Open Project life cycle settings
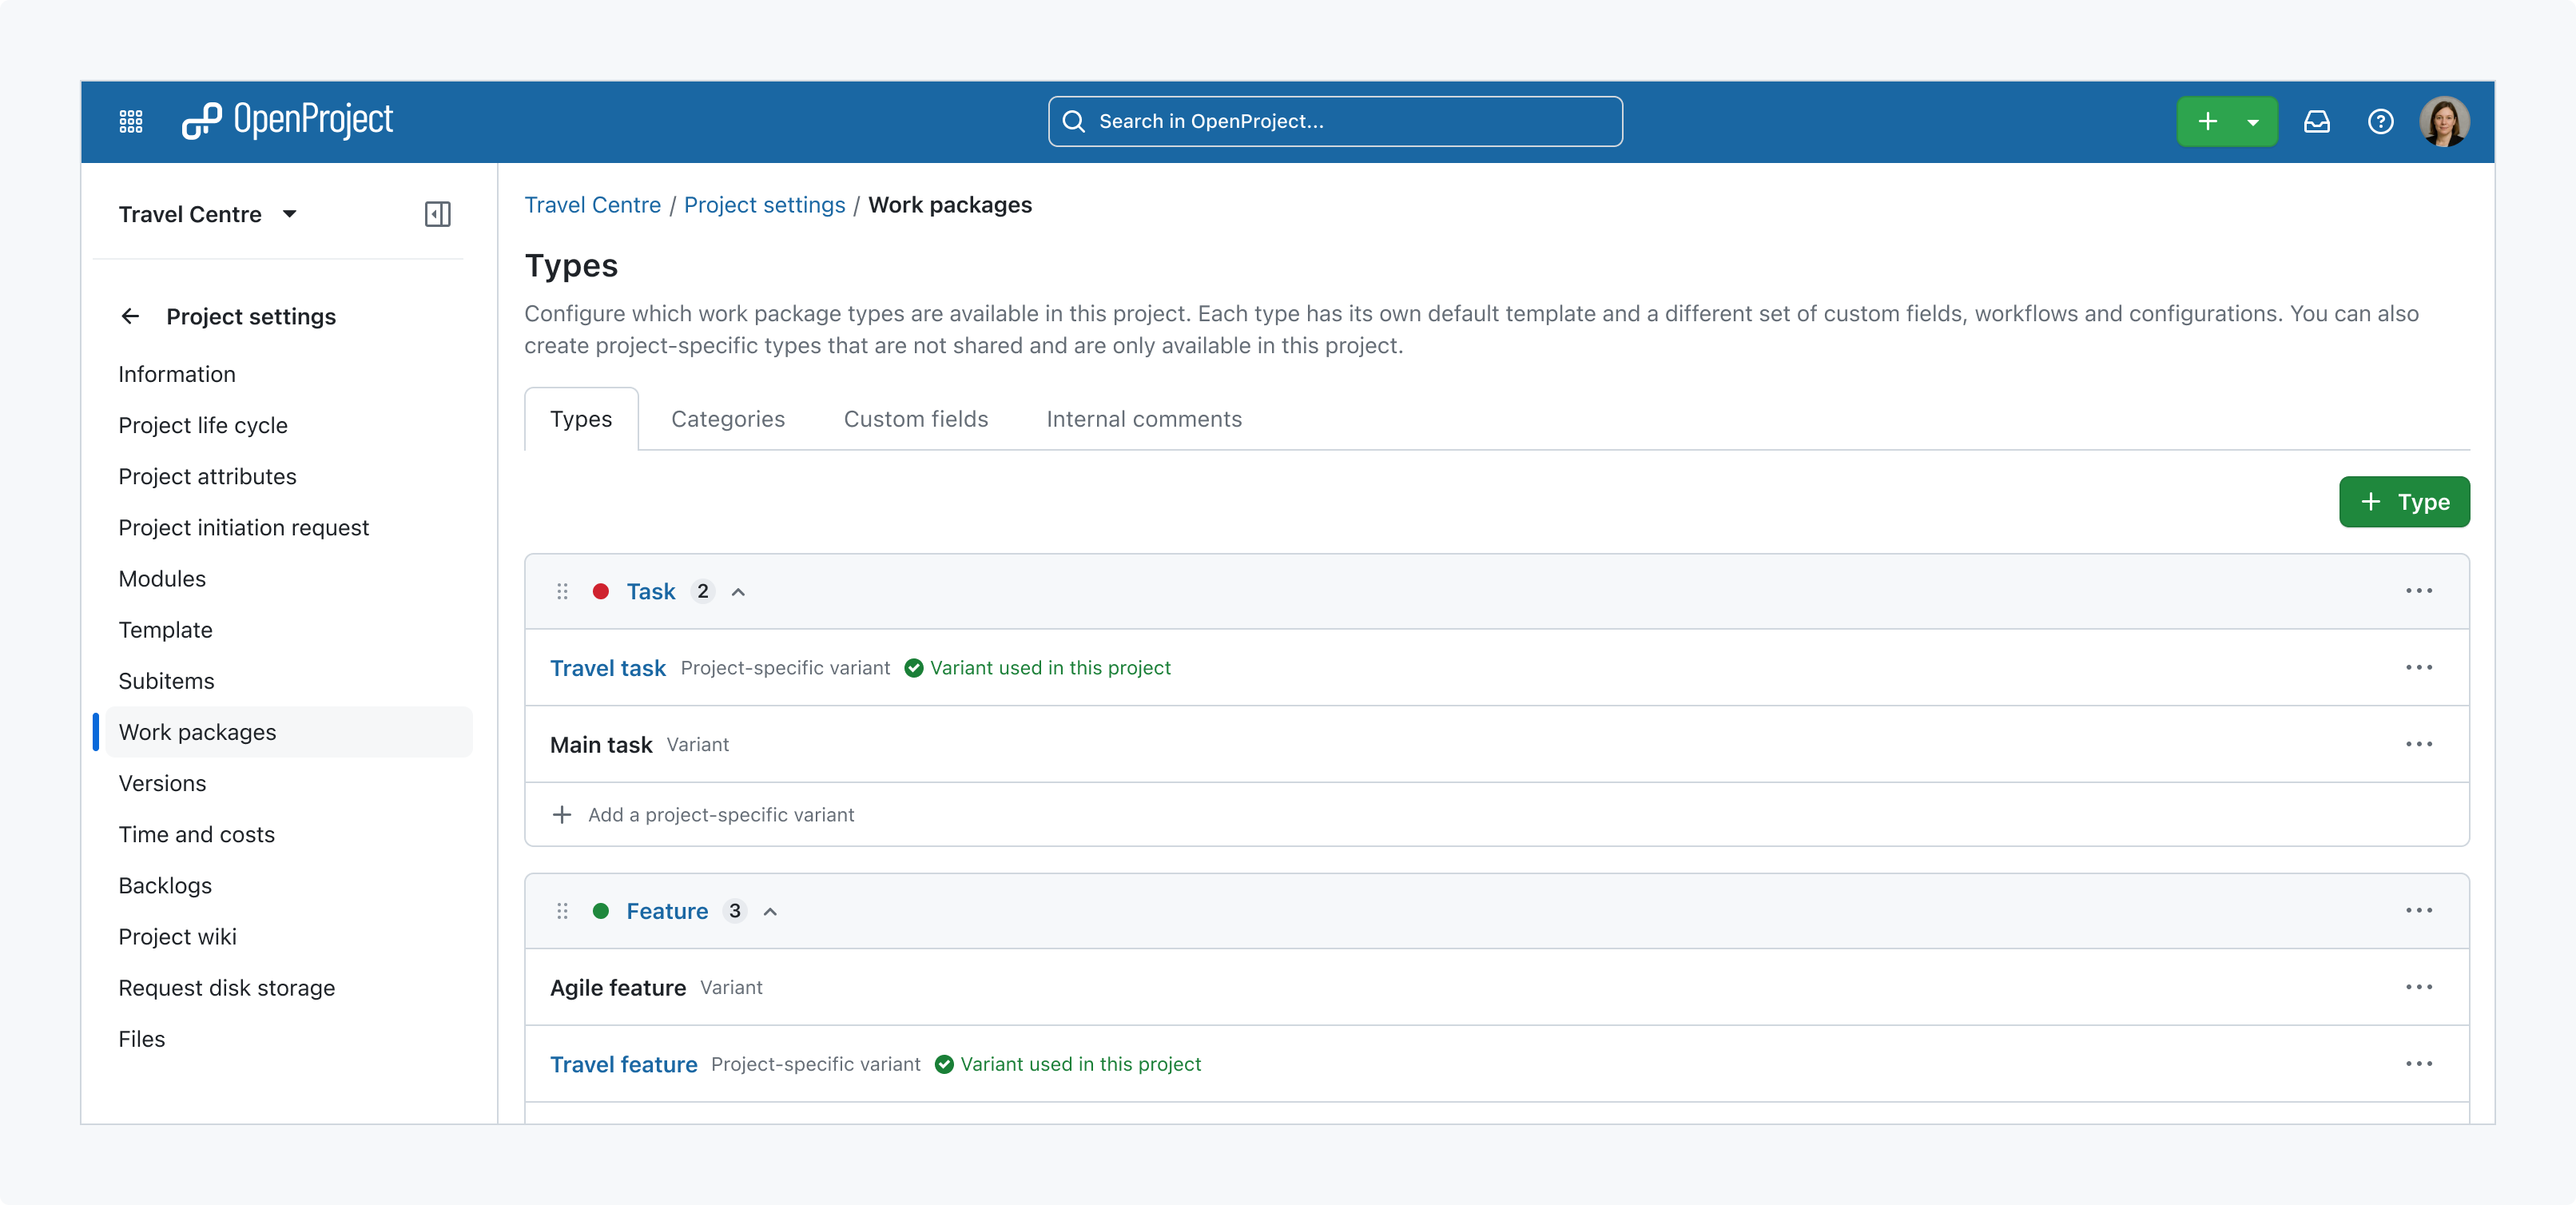The height and width of the screenshot is (1205, 2576). [203, 426]
